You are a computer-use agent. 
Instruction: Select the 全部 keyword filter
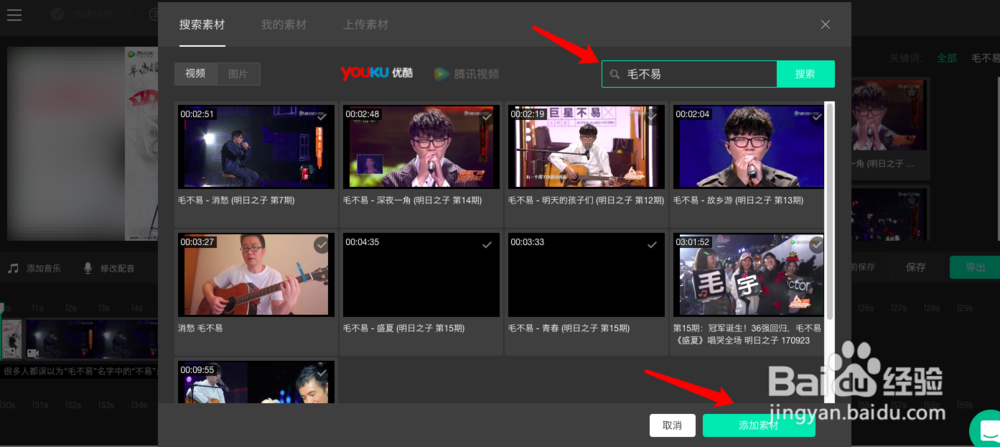(946, 58)
